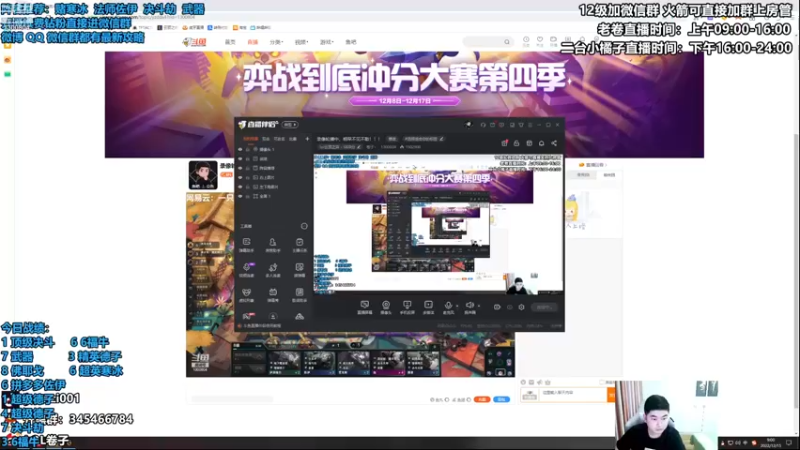Expand microphone options arrow
Screen dimensions: 800x450
457,306
